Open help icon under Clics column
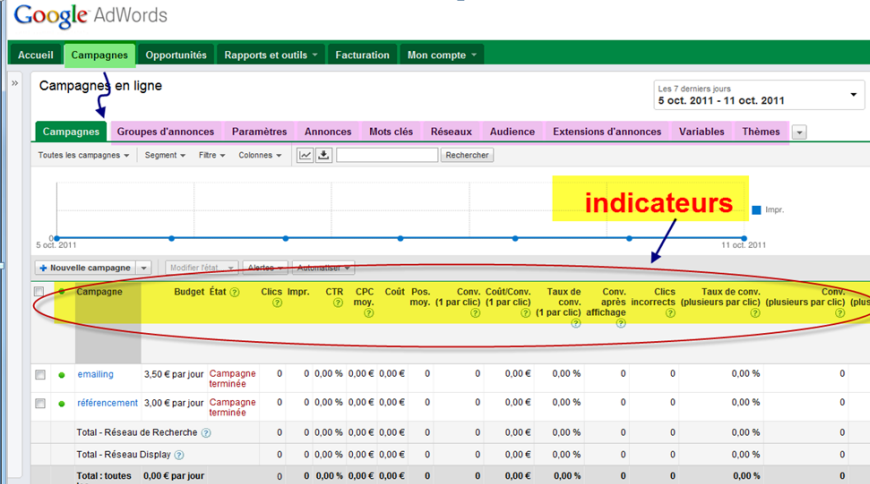 click(277, 302)
